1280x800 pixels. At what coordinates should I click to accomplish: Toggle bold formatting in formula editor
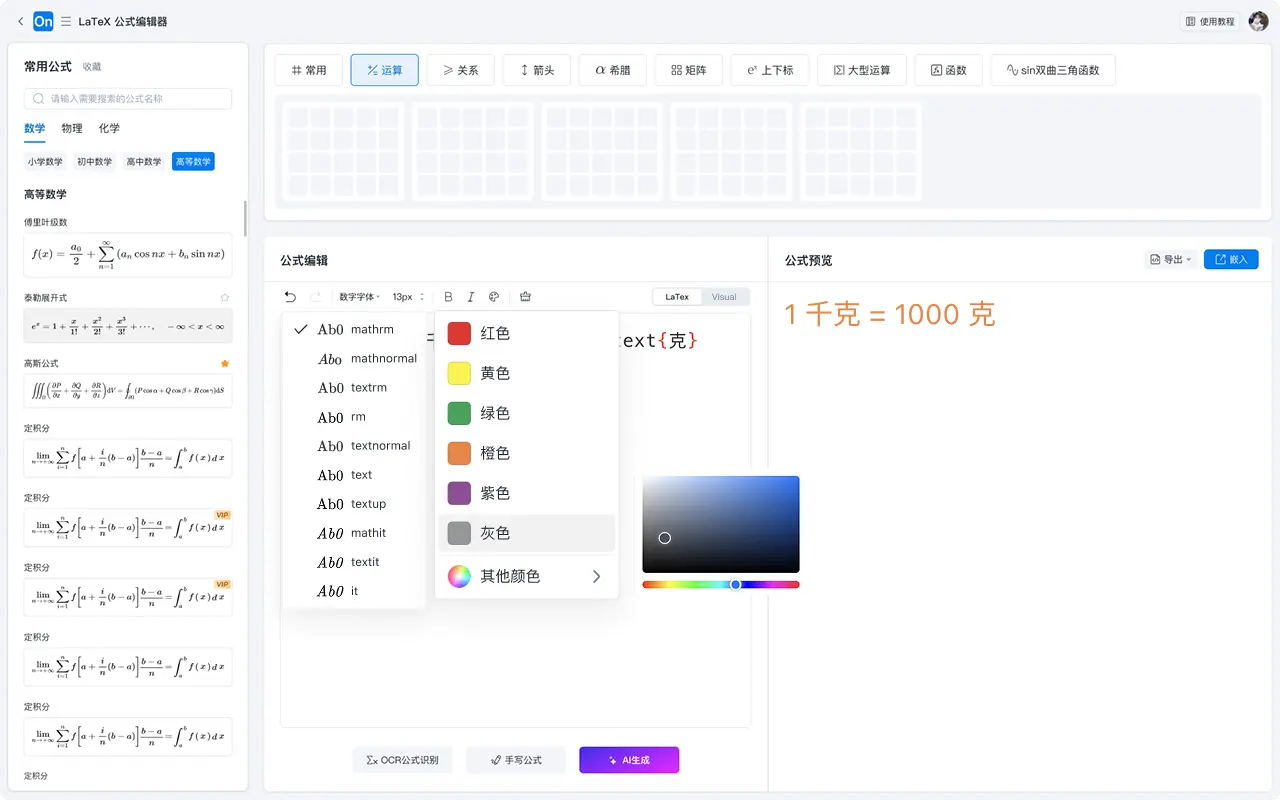point(448,297)
